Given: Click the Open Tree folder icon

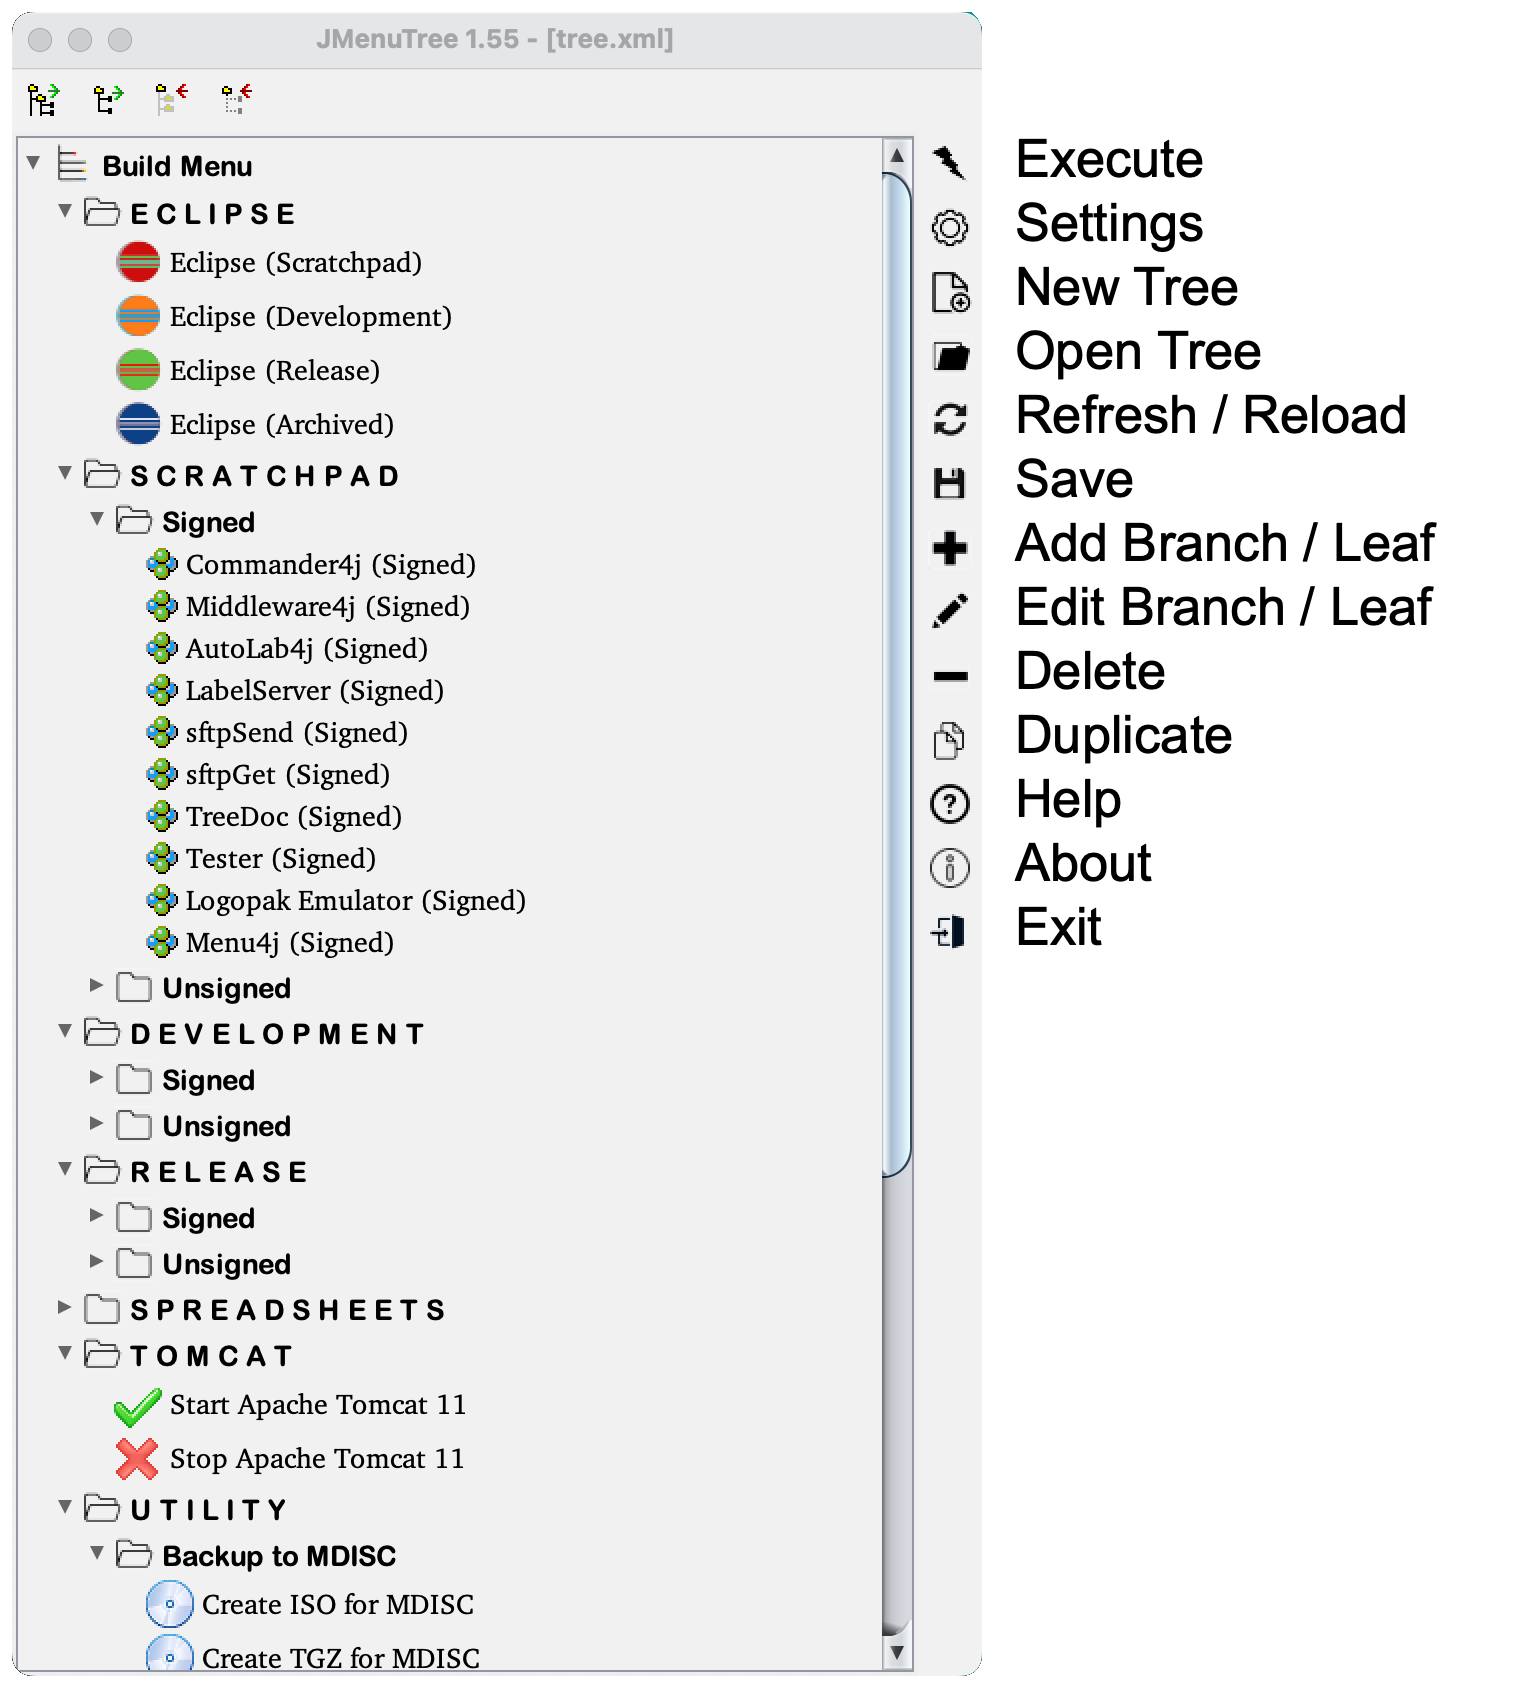Looking at the screenshot, I should 950,356.
